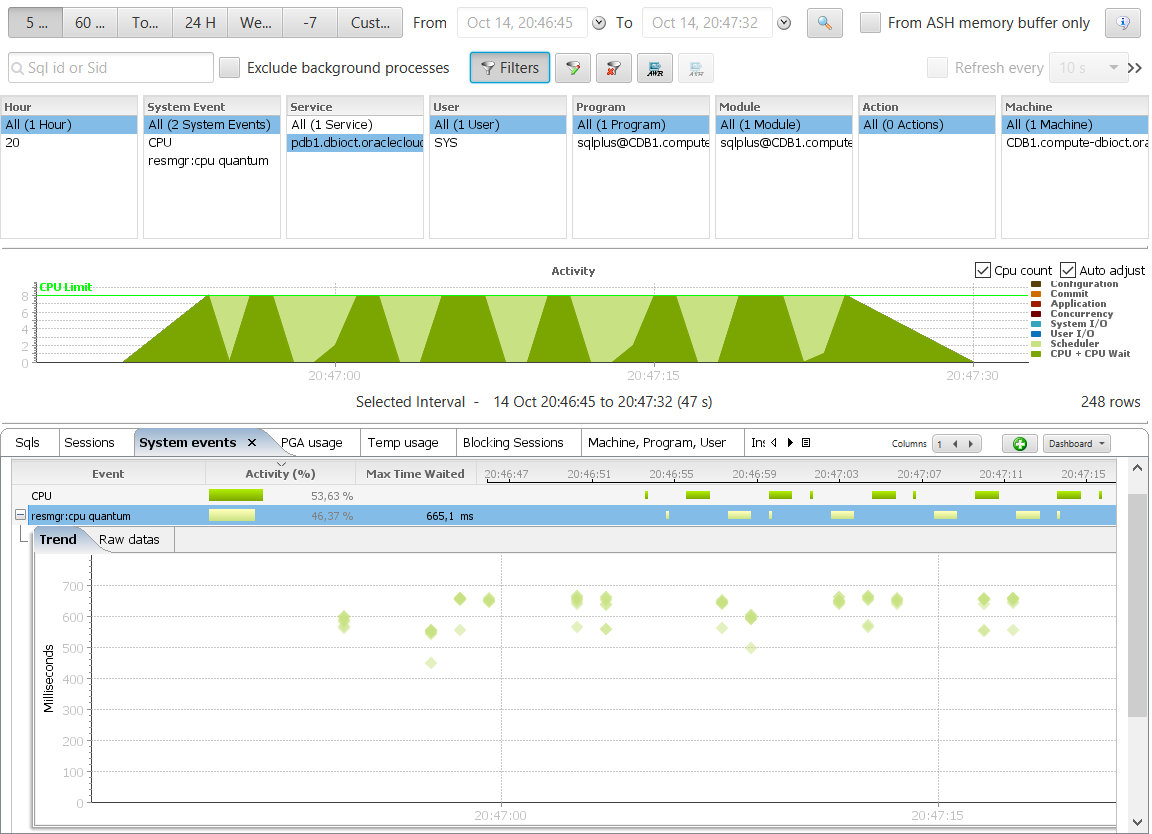This screenshot has height=834, width=1152.
Task: Switch to the Blocking Sessions tab
Action: (x=513, y=442)
